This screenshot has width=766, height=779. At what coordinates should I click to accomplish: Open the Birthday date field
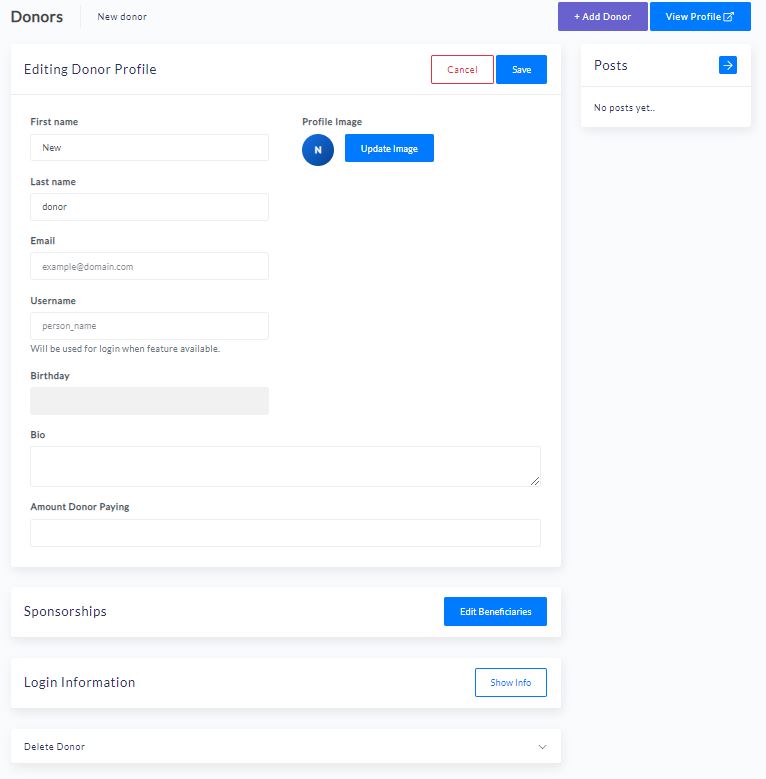click(x=149, y=401)
